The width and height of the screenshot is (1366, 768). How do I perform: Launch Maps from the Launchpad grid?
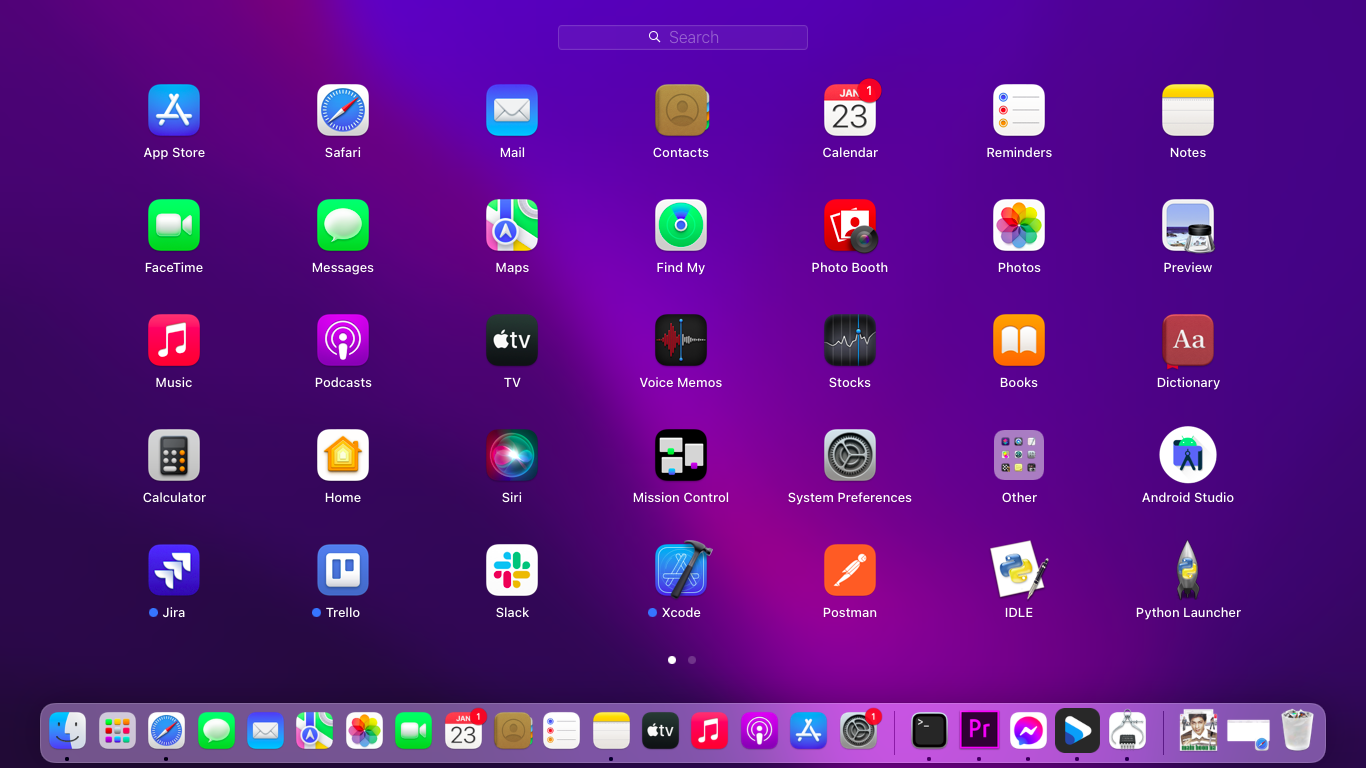click(512, 225)
